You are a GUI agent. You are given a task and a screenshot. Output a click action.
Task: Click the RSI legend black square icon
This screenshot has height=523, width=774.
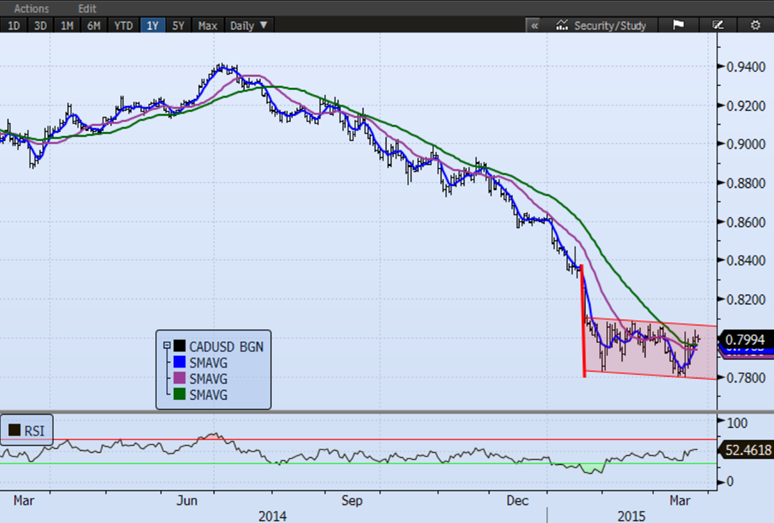tap(14, 430)
